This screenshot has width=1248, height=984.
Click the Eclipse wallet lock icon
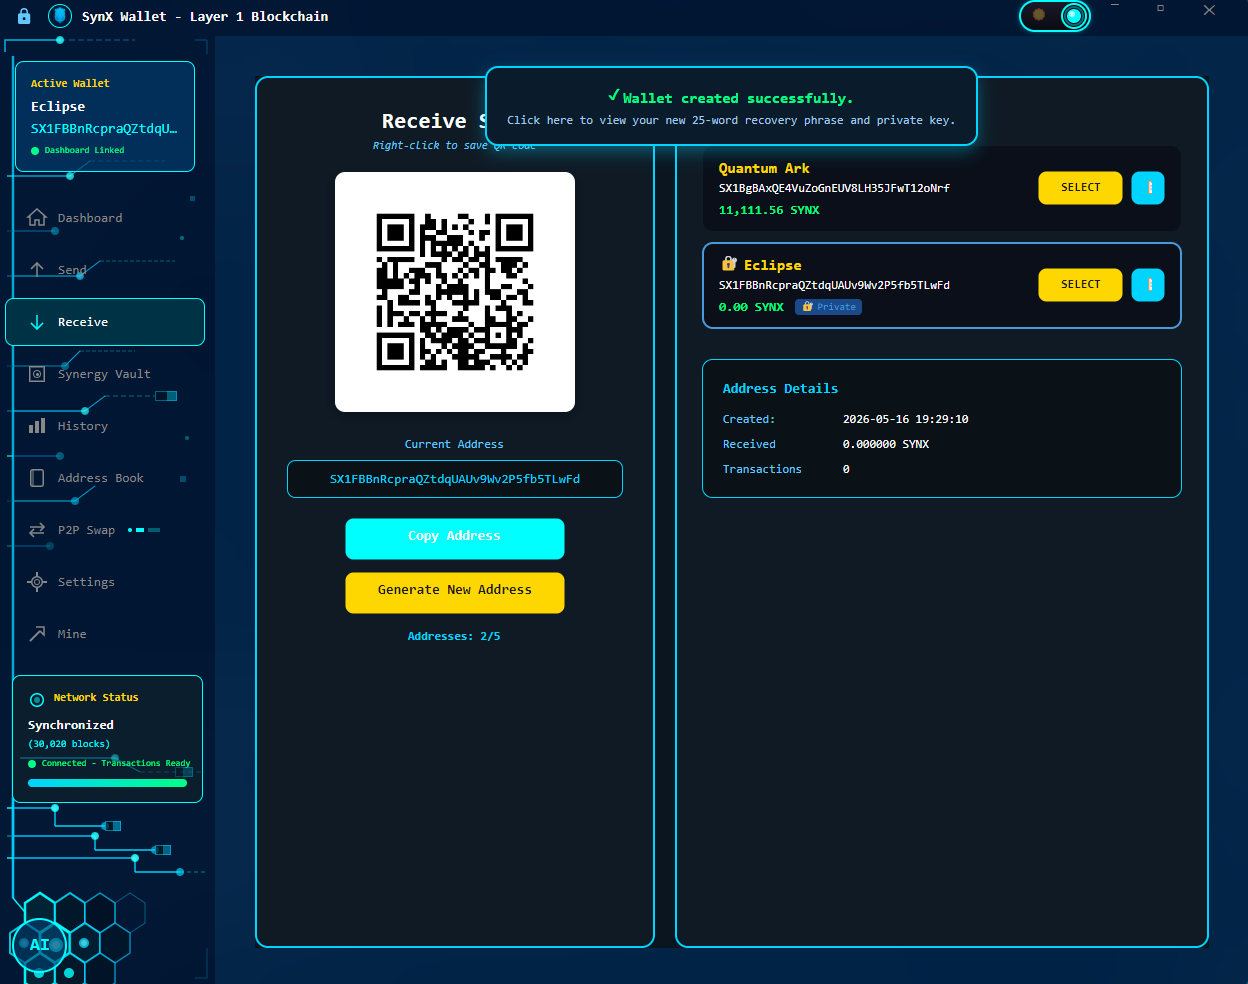pos(729,264)
